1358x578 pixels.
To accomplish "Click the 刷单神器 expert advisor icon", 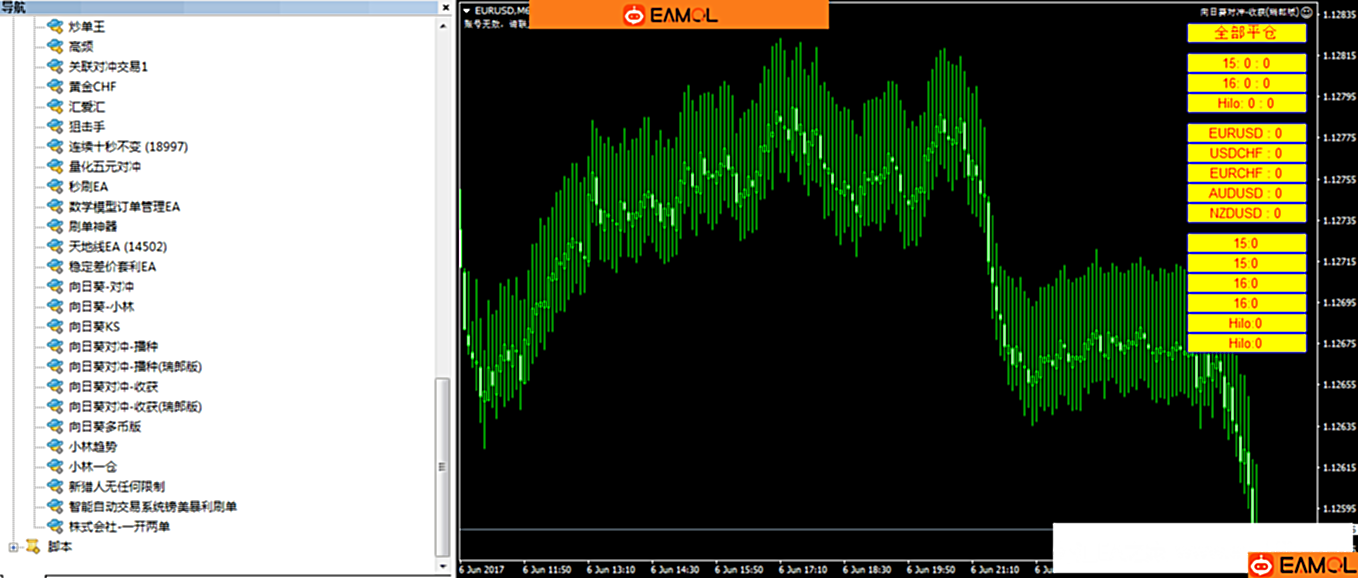I will point(53,227).
